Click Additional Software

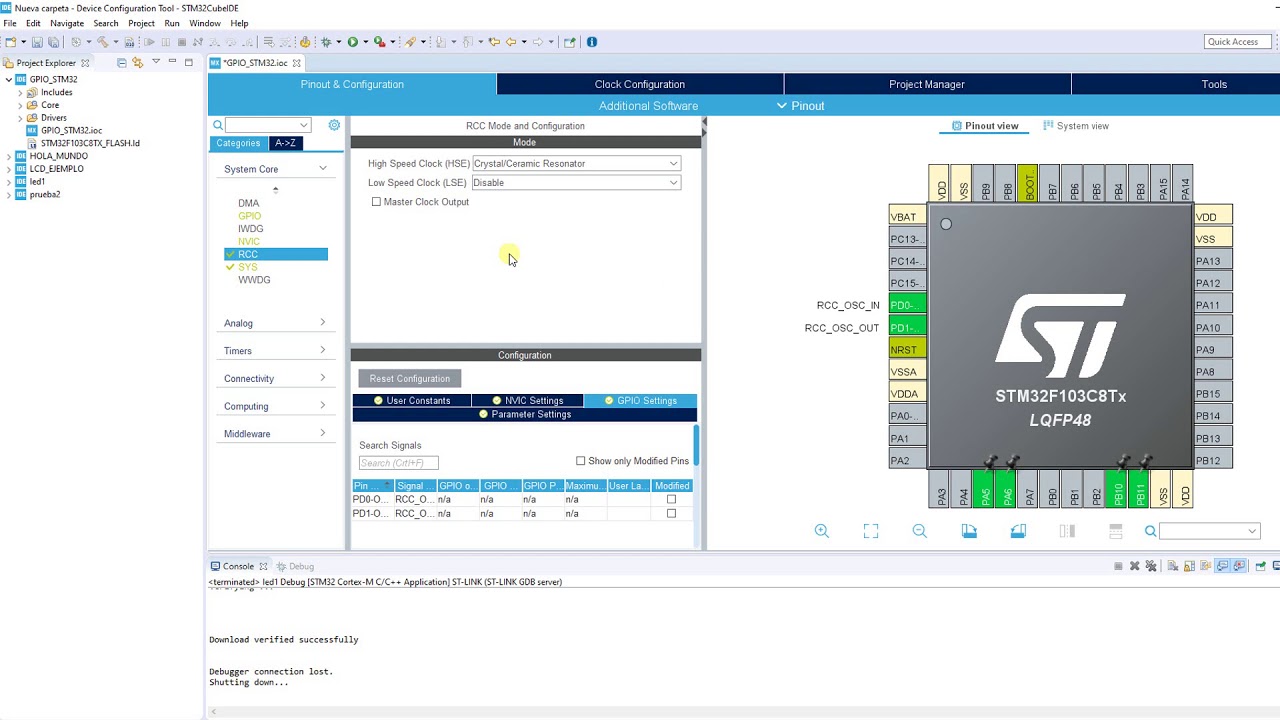tap(648, 106)
